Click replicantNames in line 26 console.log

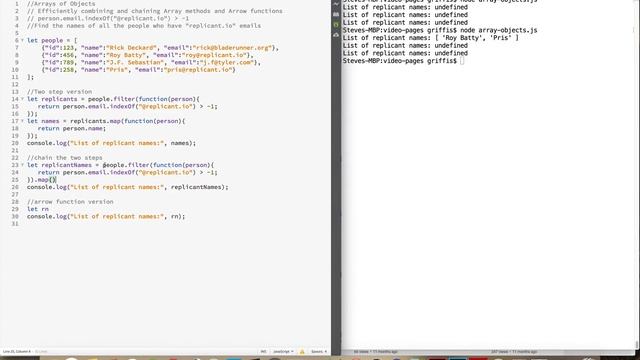(196, 187)
